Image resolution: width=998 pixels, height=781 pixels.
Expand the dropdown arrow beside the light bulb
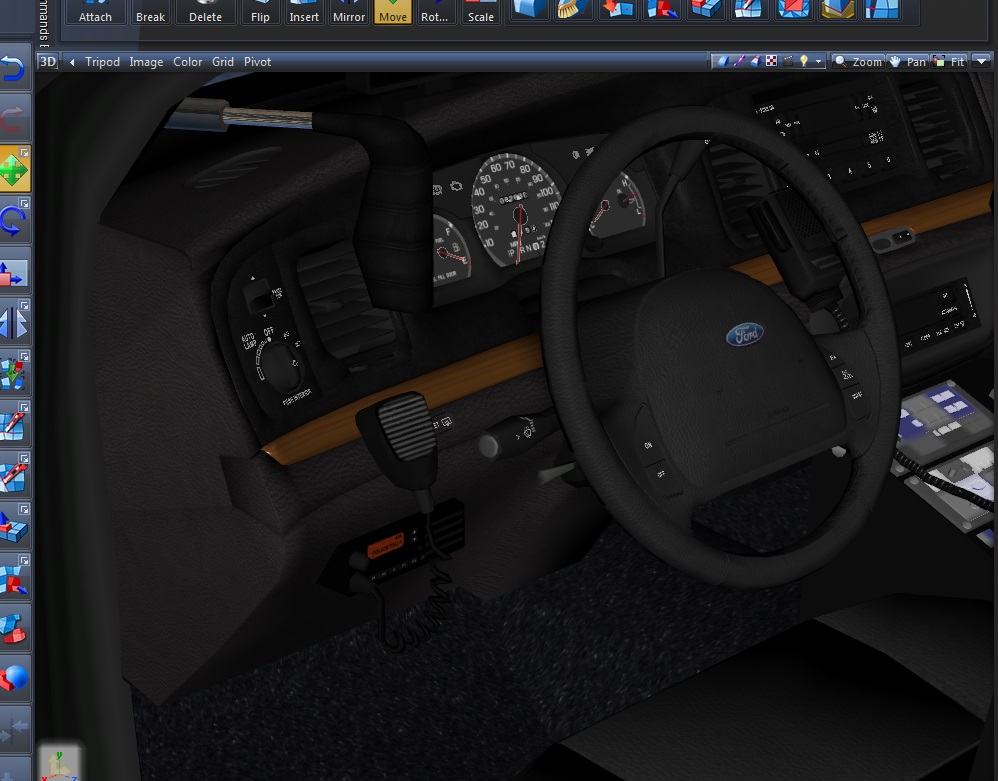click(819, 62)
